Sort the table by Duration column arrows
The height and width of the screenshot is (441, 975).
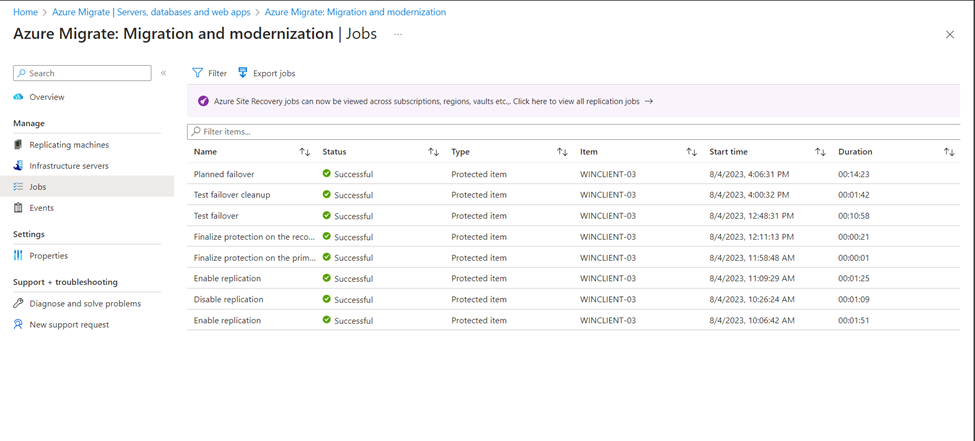click(x=949, y=152)
